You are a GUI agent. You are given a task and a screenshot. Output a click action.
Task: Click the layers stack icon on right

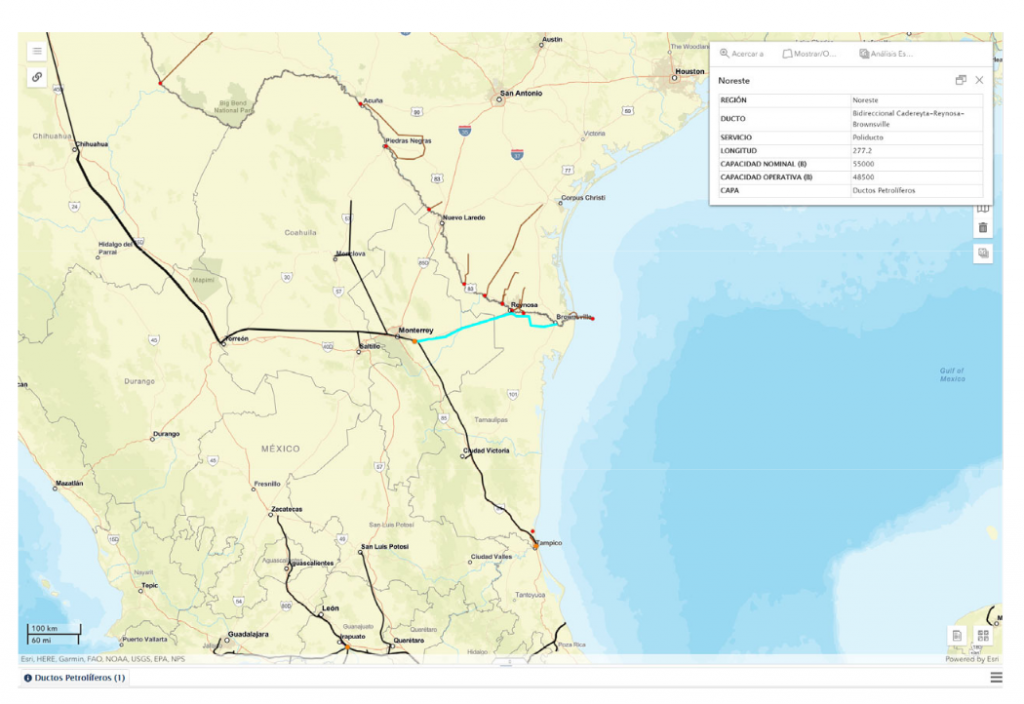(x=983, y=254)
